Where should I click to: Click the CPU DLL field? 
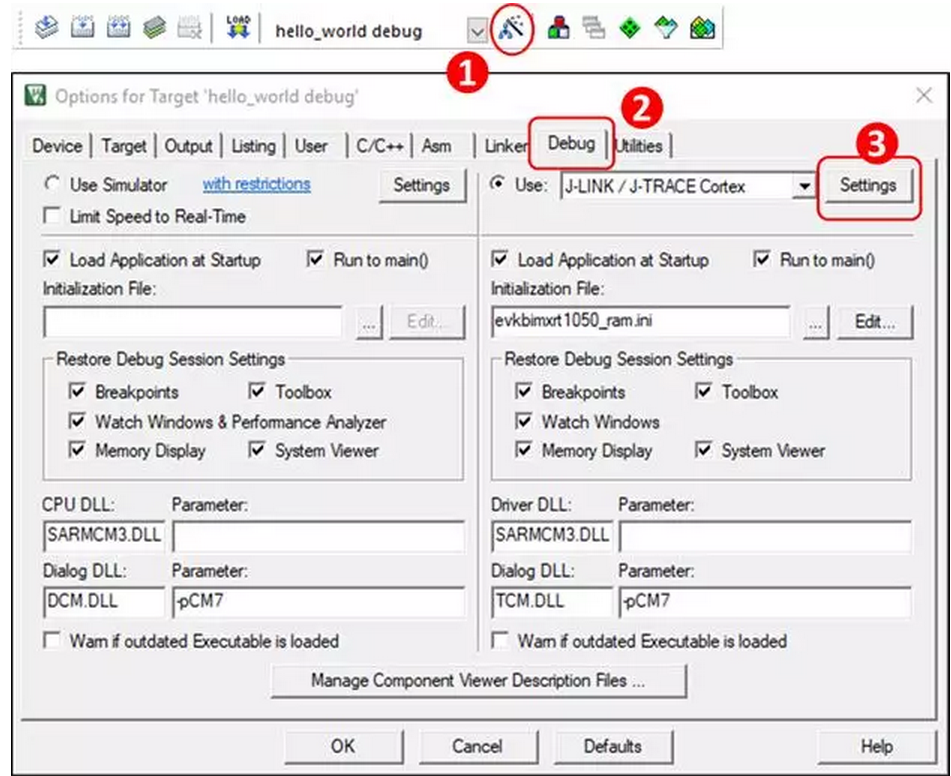coord(104,536)
